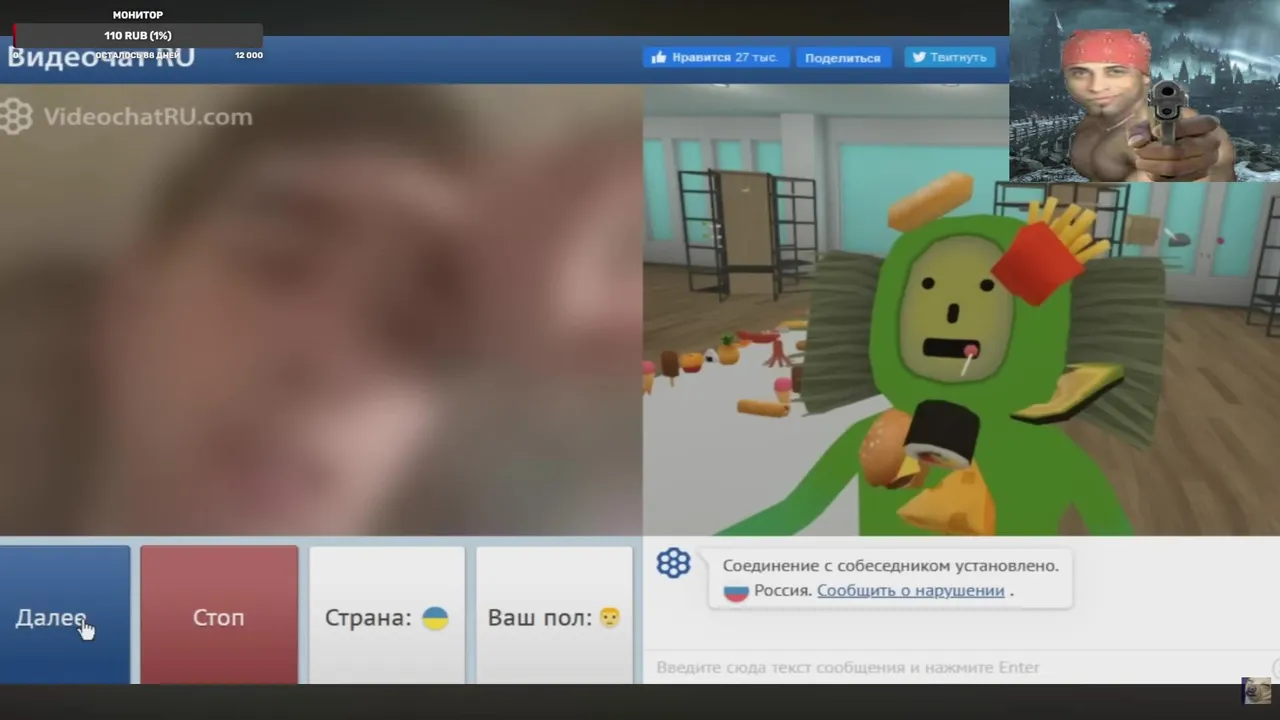This screenshot has height=720, width=1280.
Task: Click the Russia flag icon in chat message
Action: coord(736,590)
